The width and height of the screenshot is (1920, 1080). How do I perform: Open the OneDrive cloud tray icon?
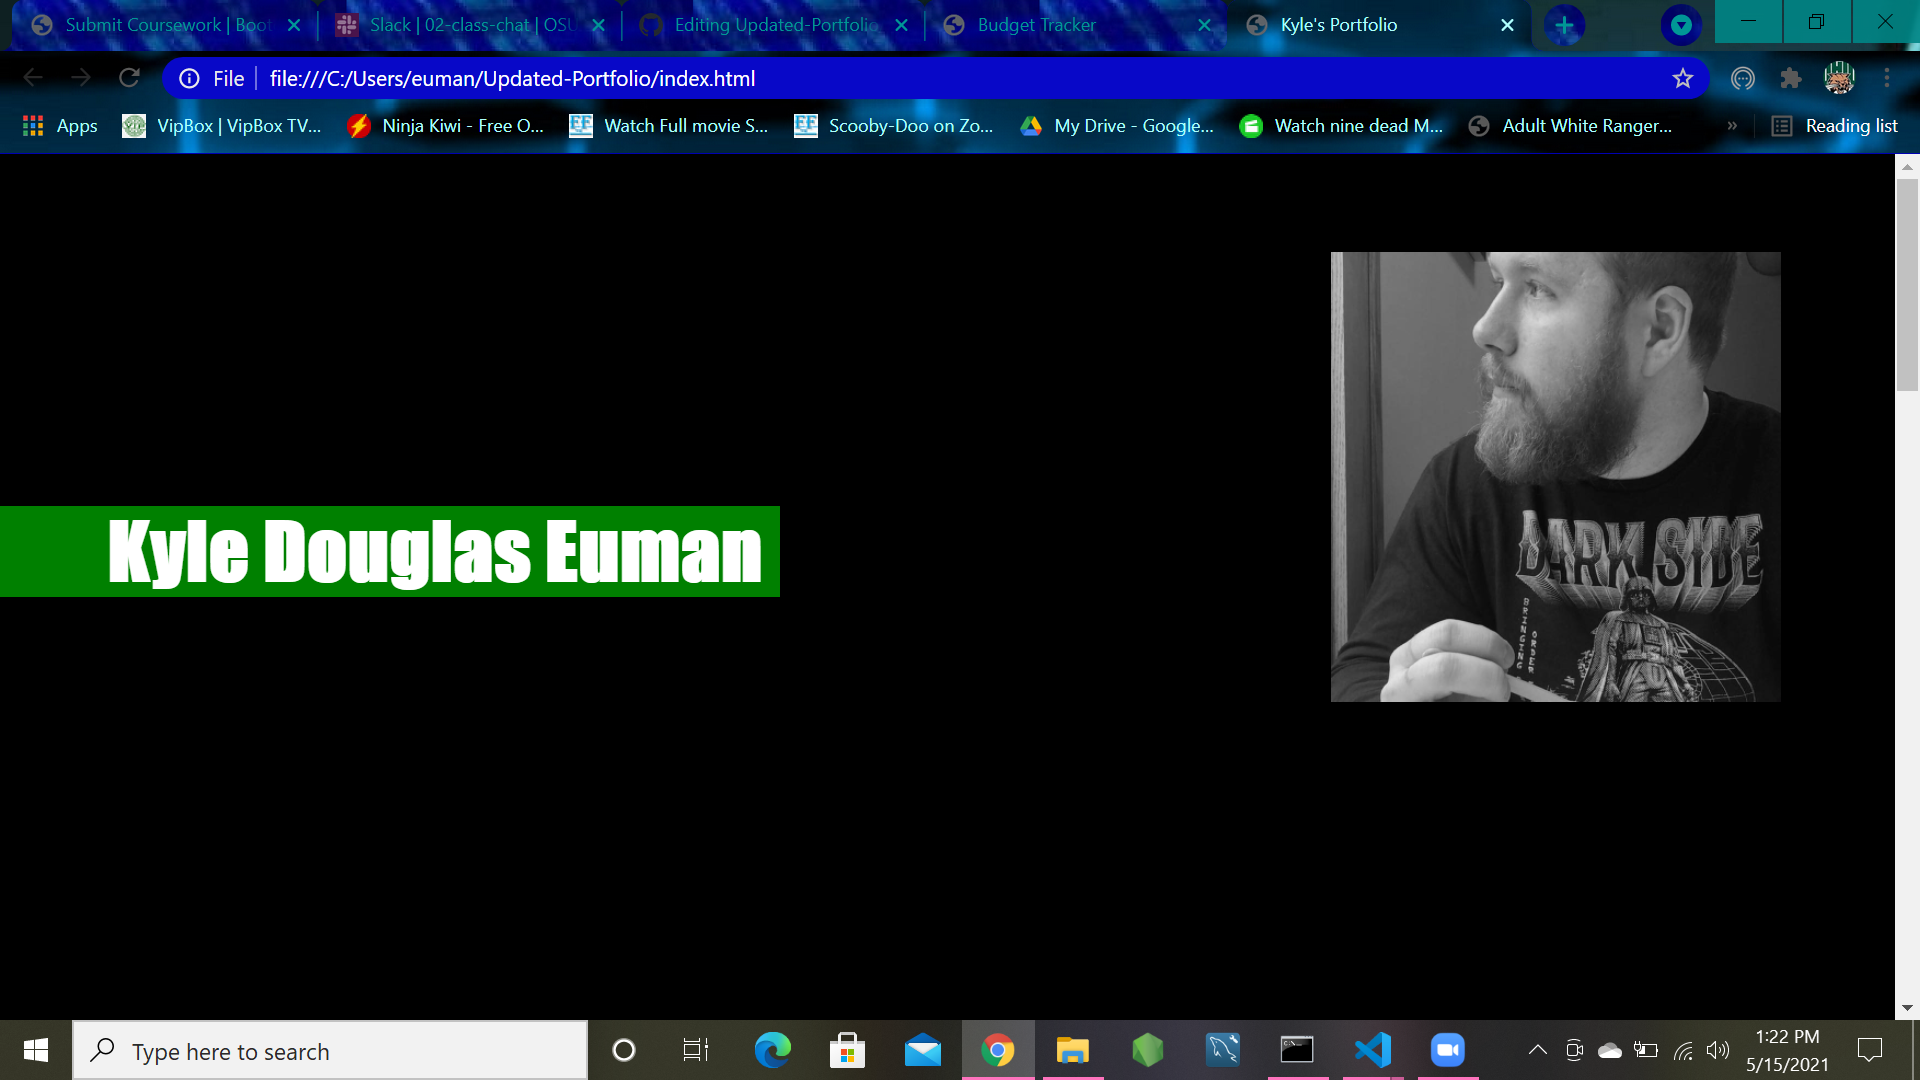click(x=1610, y=1050)
